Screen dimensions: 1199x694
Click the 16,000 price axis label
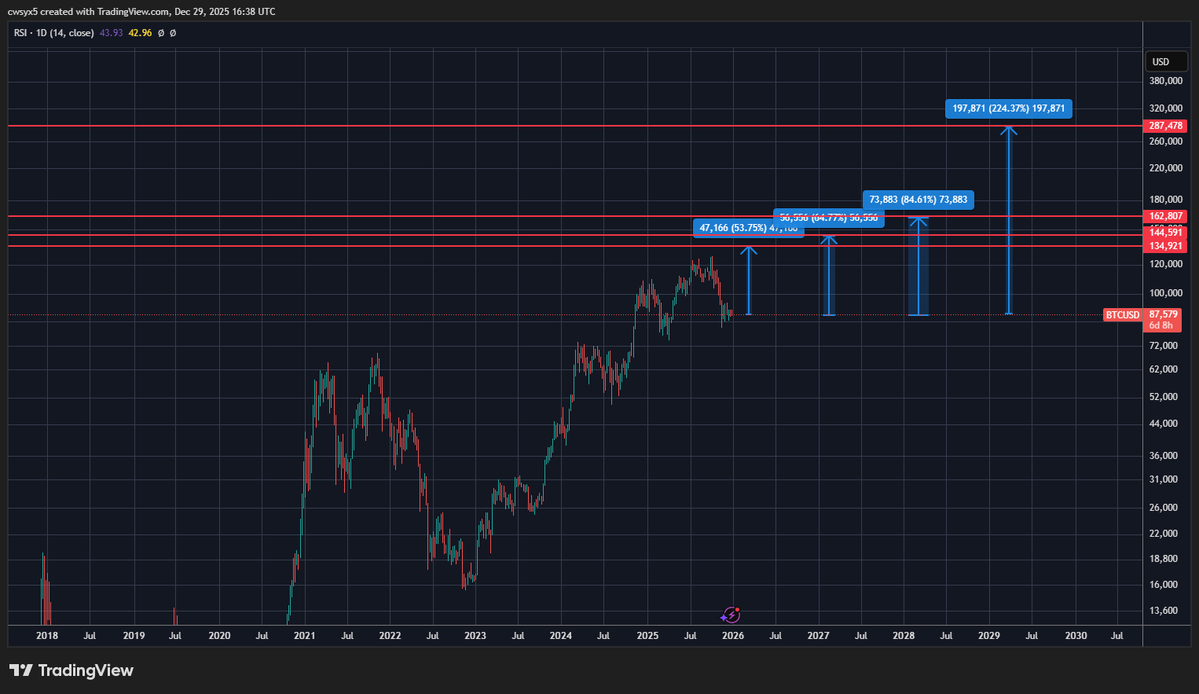coord(1163,585)
